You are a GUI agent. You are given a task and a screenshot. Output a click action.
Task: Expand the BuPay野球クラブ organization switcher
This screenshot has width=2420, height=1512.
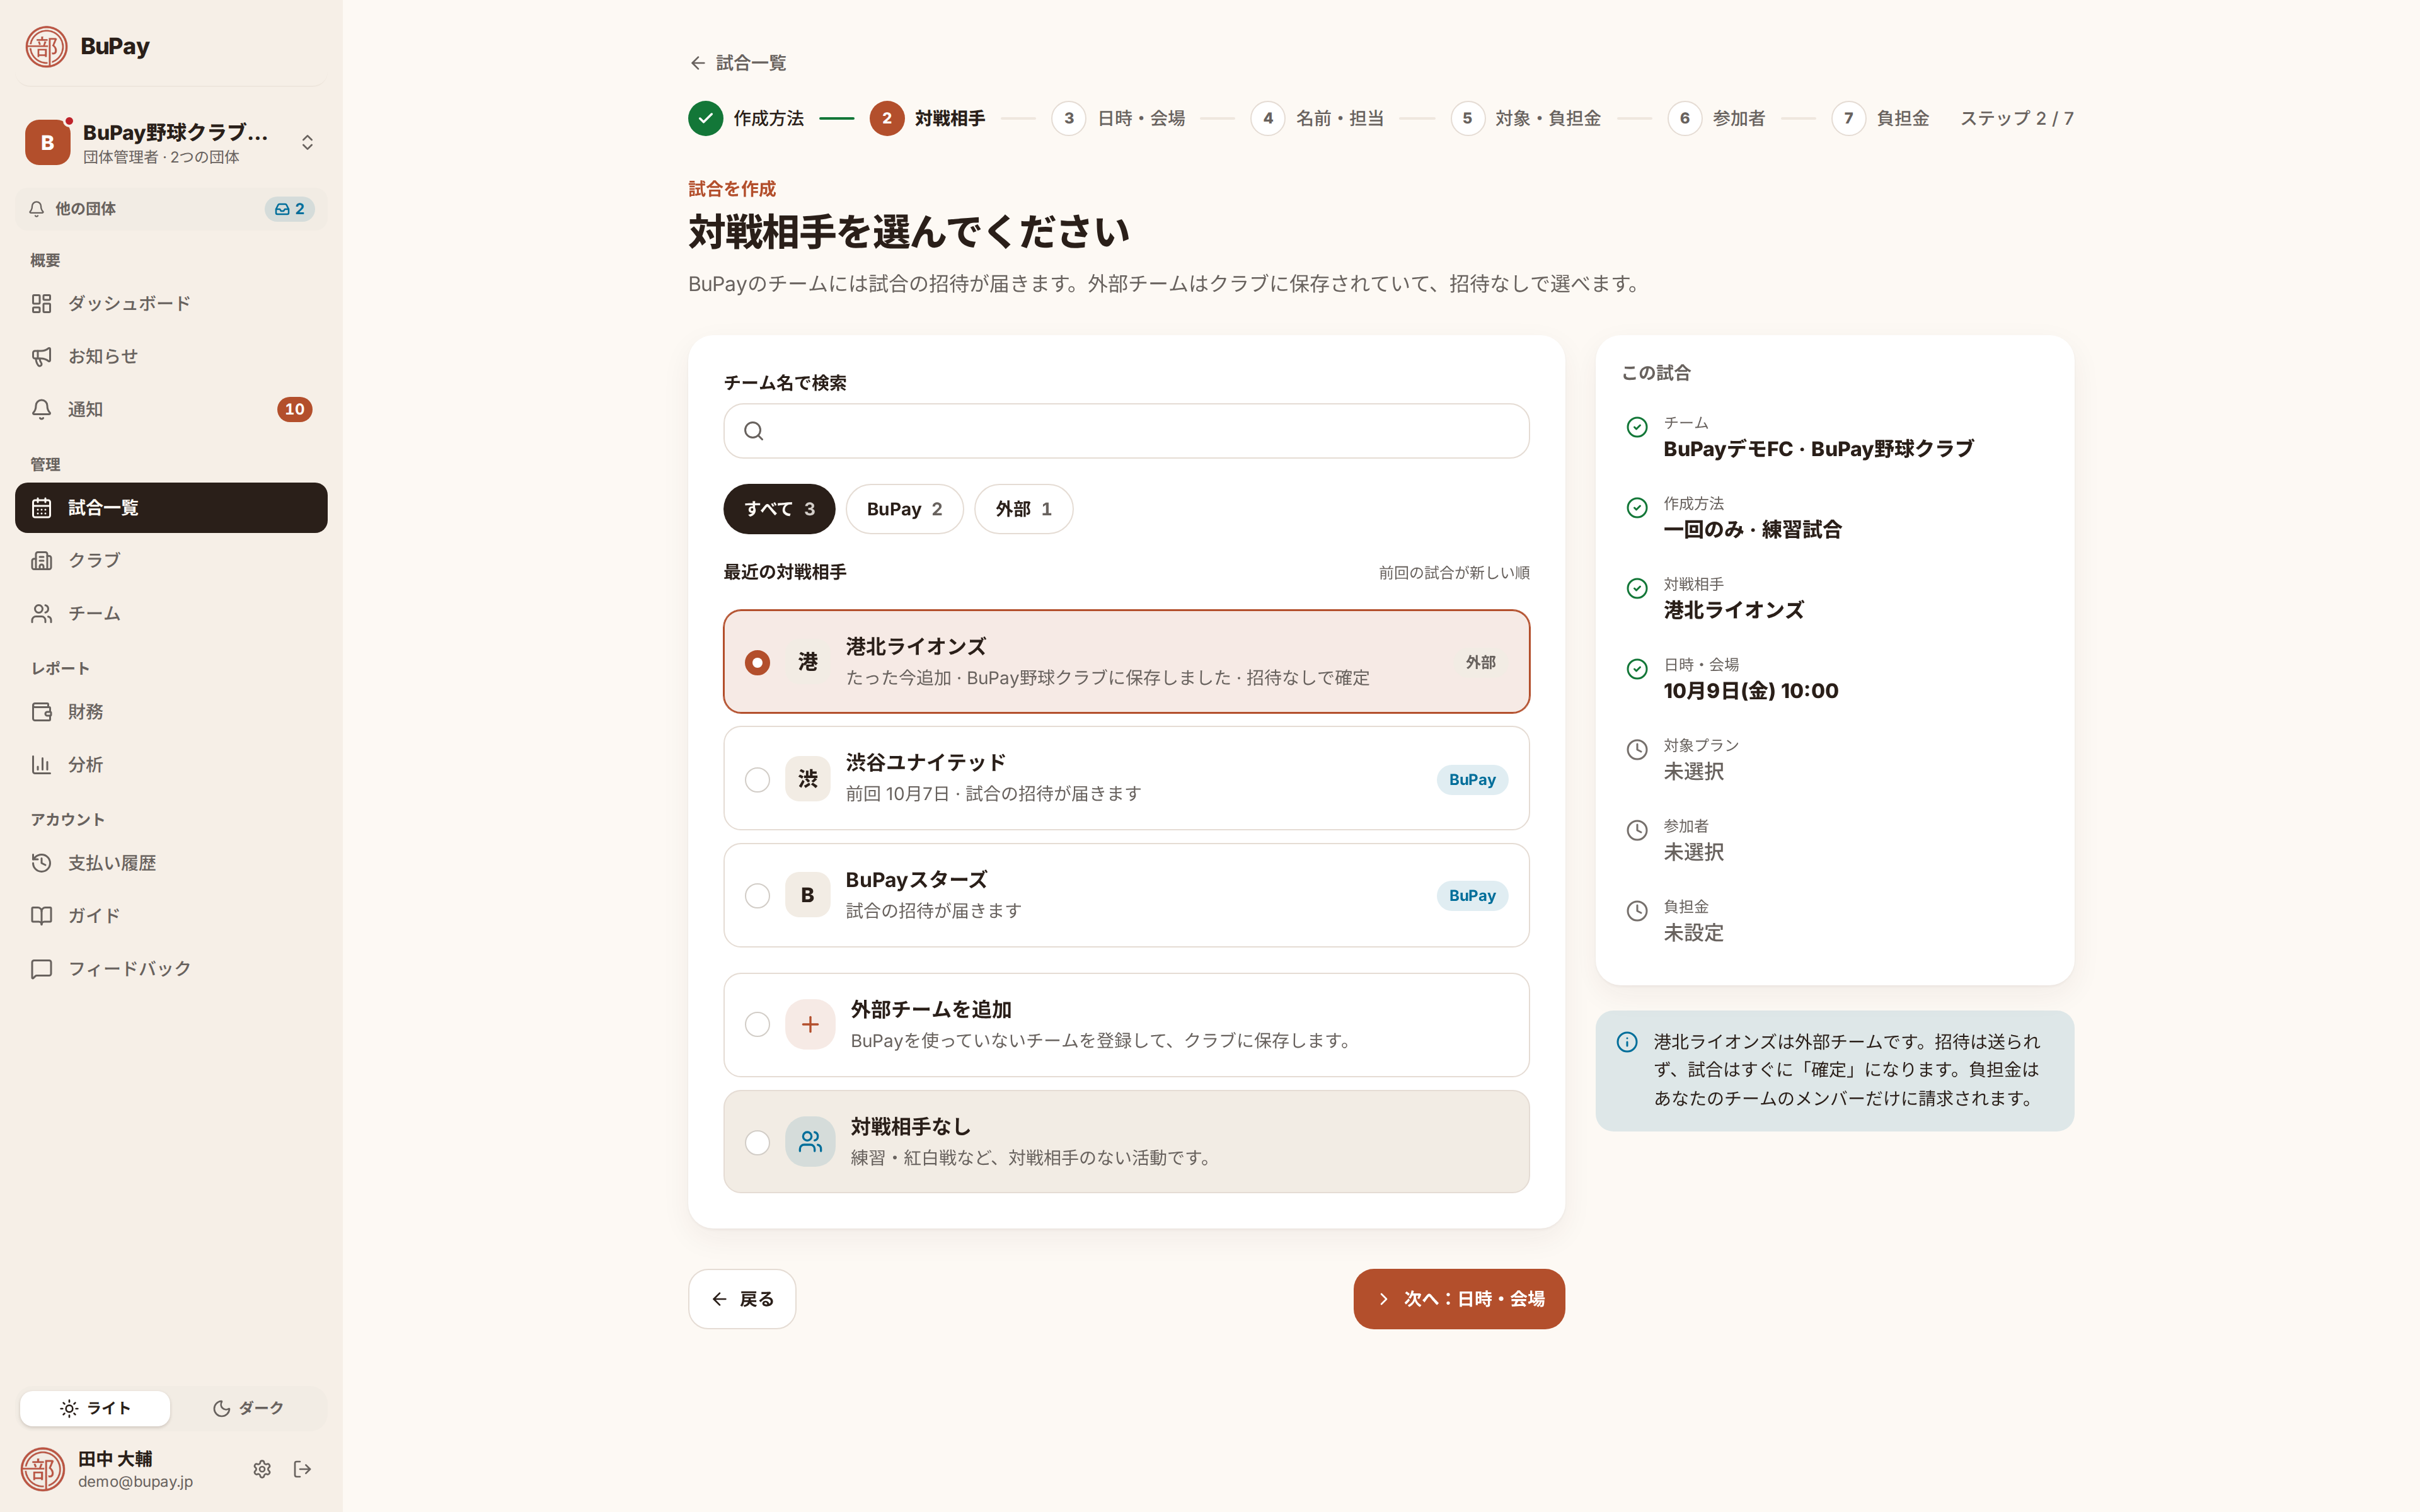coord(171,142)
